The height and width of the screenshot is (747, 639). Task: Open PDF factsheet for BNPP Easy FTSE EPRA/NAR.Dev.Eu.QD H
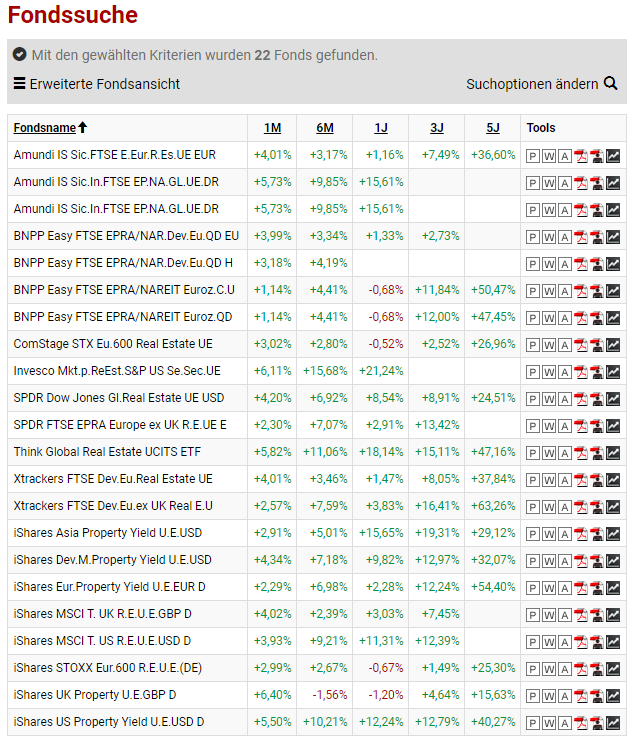tap(581, 263)
